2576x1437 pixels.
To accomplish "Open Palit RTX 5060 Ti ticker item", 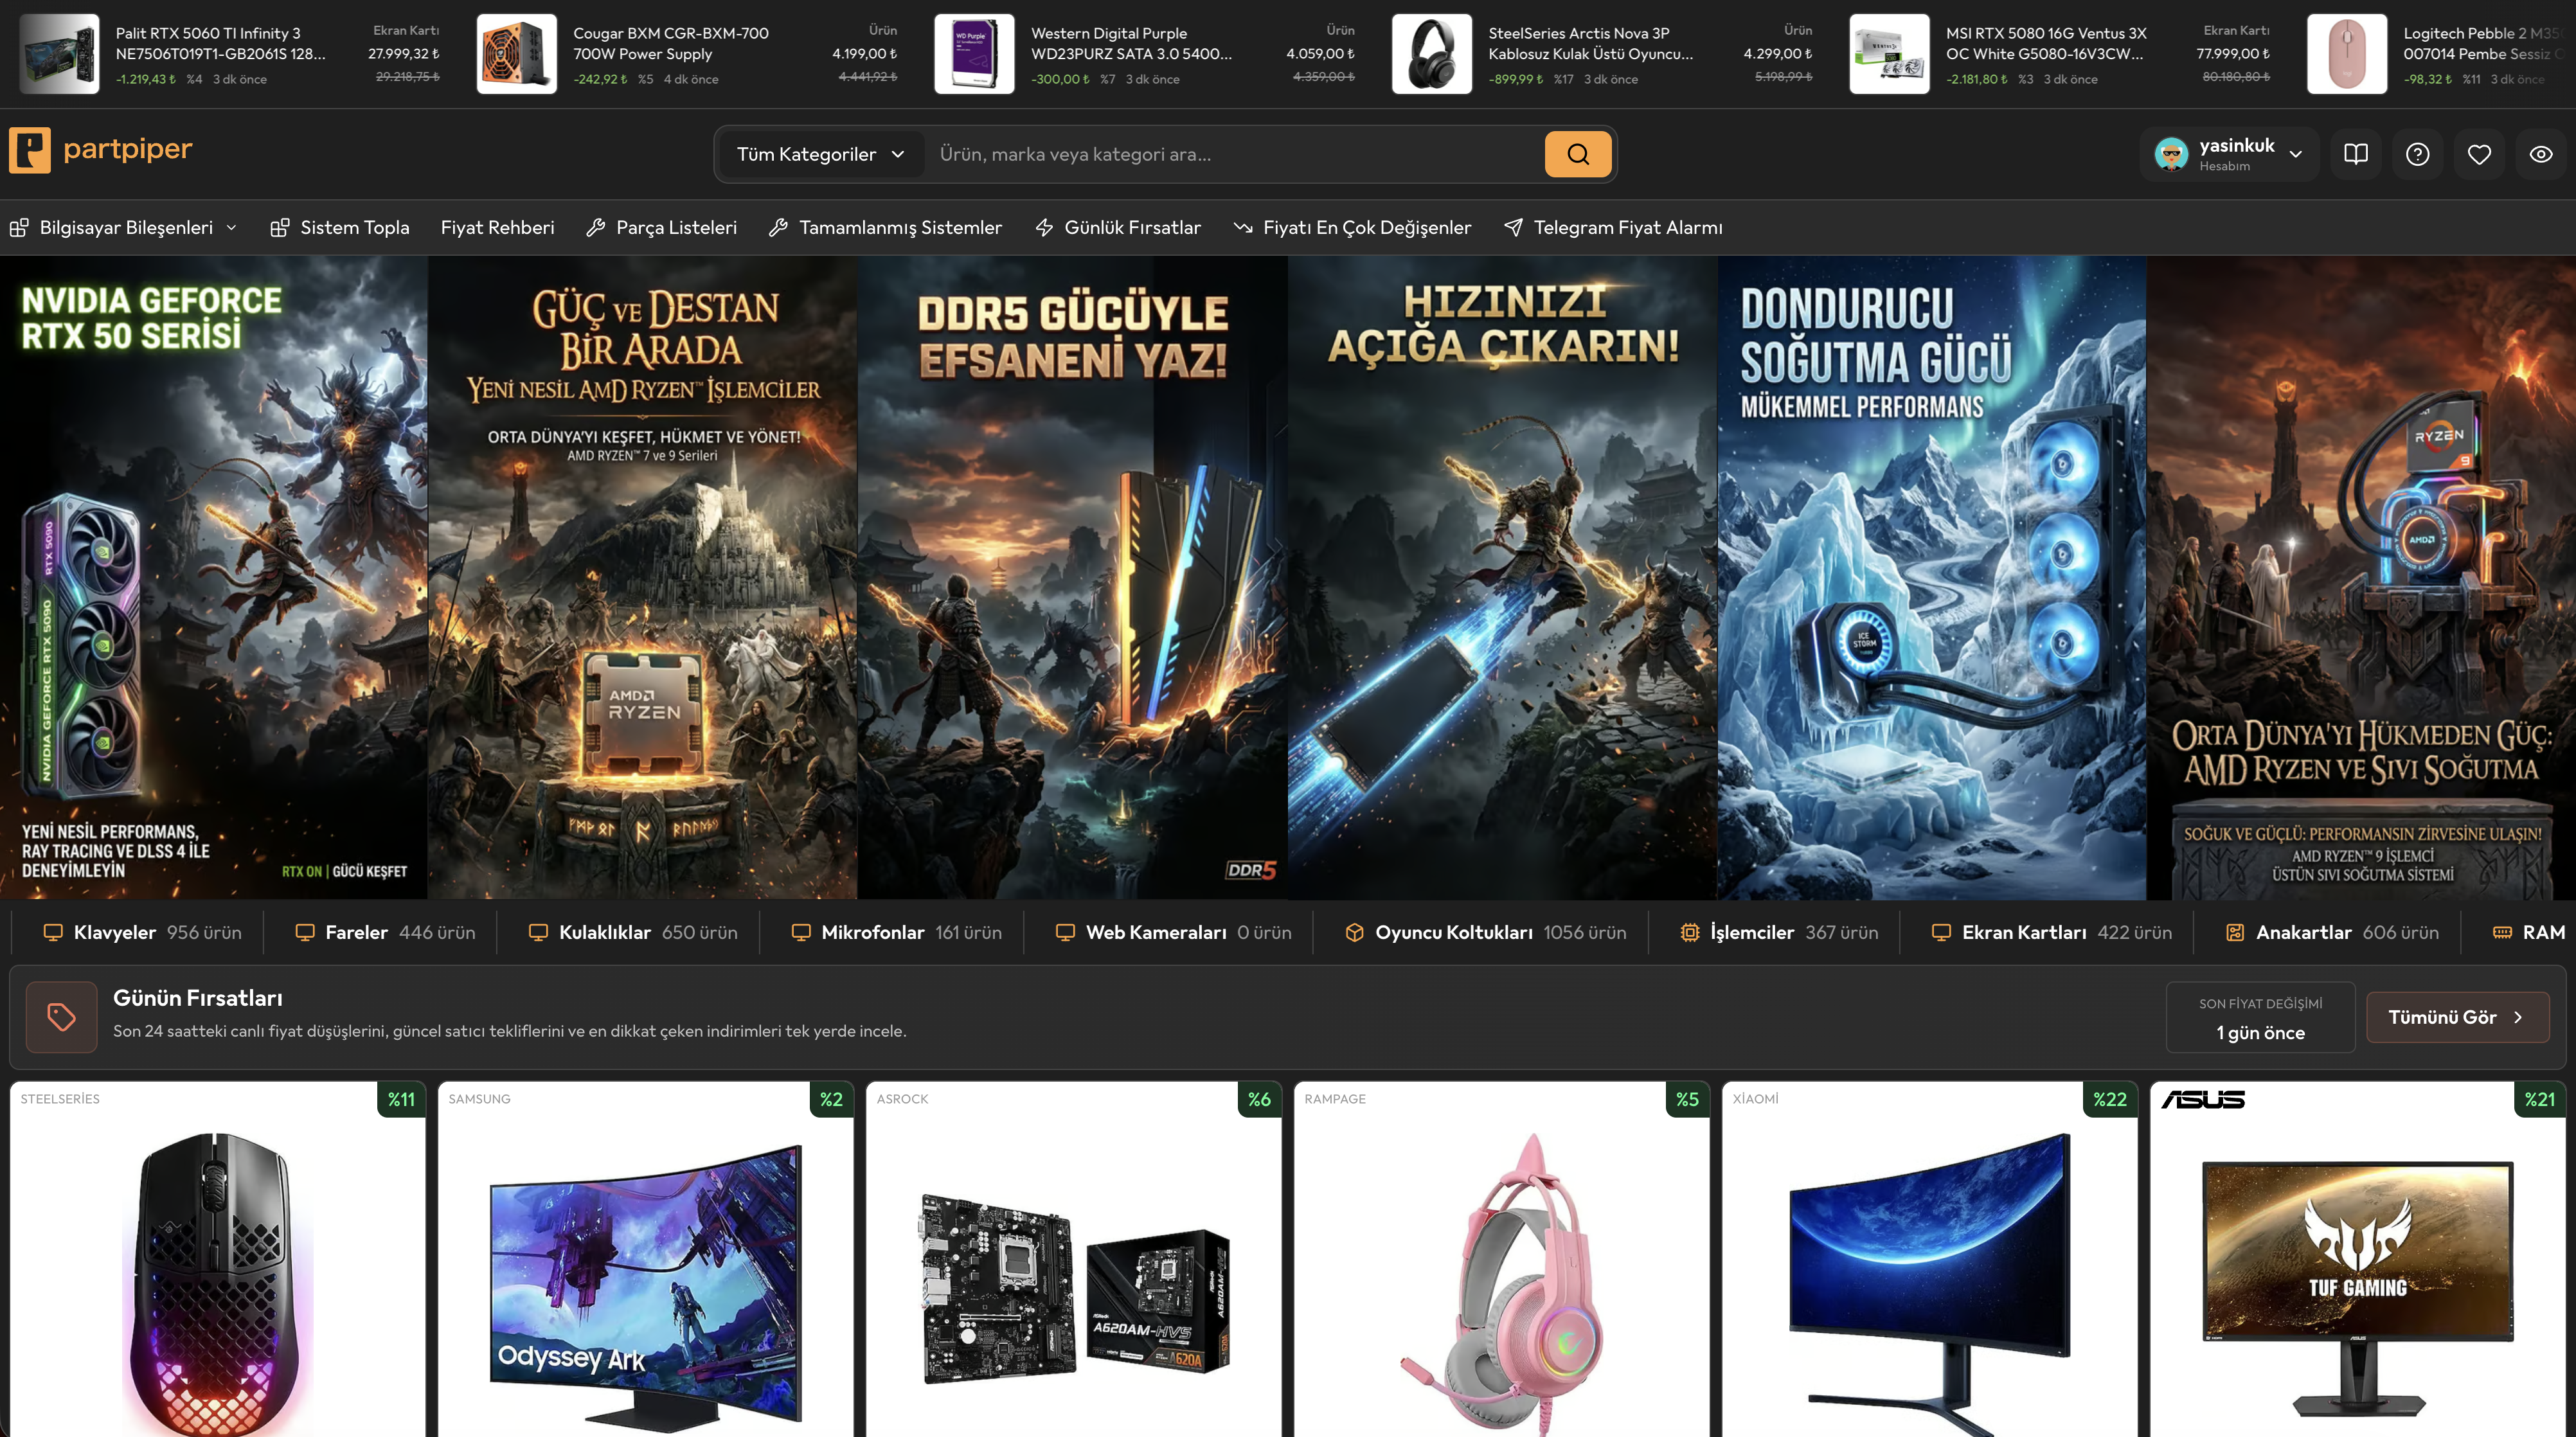I will tap(230, 54).
